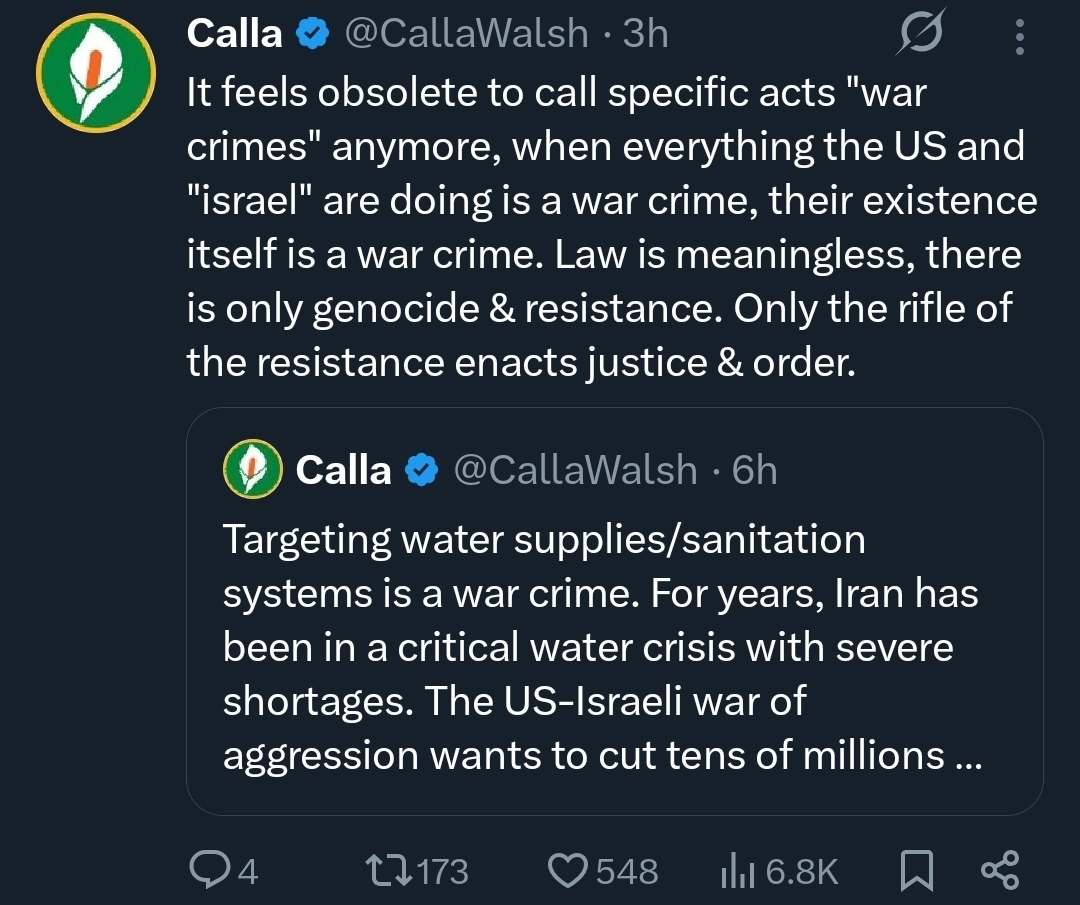Open Calla's large profile avatar
Screen dimensions: 1080x905
96,73
